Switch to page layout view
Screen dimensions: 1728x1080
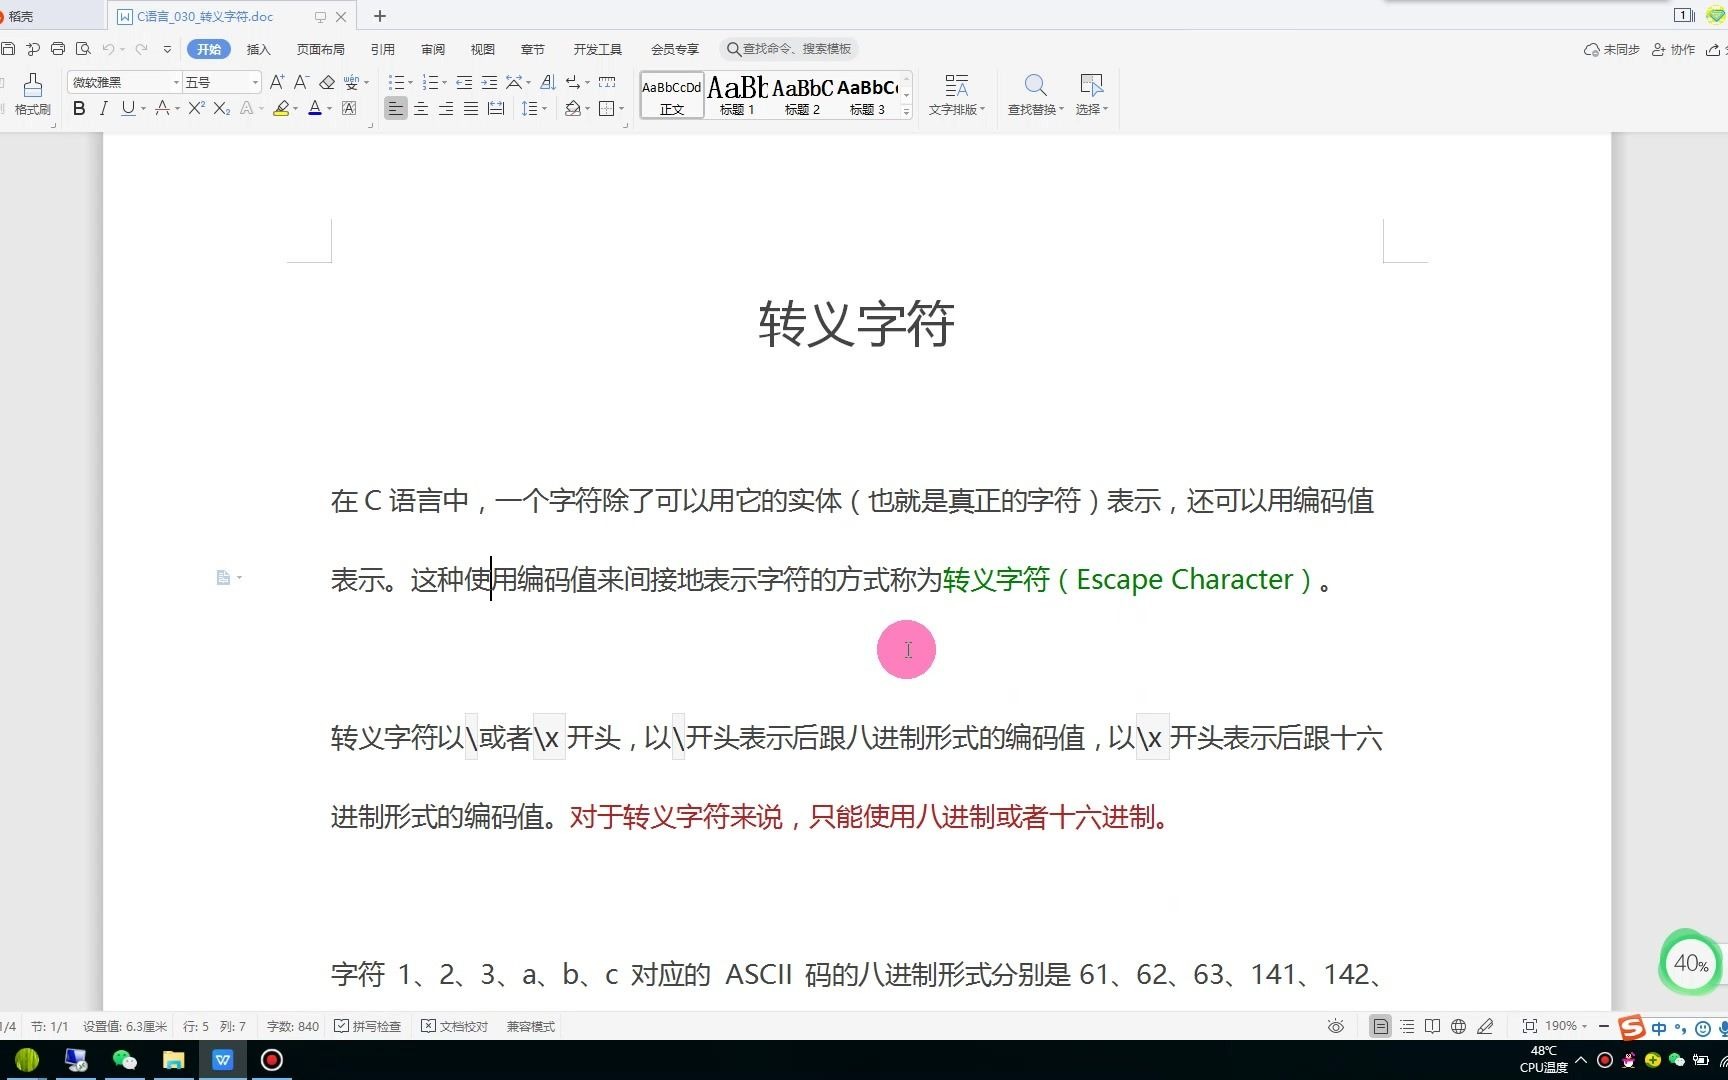pyautogui.click(x=1380, y=1026)
